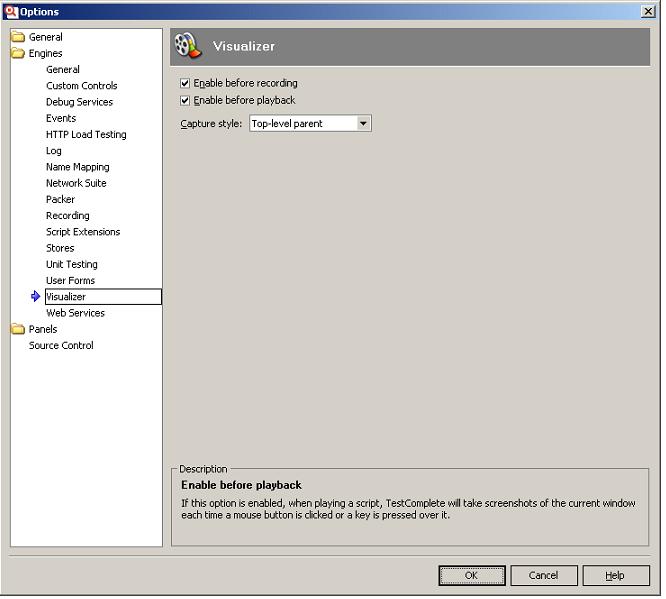Go to Web Services options
The height and width of the screenshot is (599, 666).
75,313
